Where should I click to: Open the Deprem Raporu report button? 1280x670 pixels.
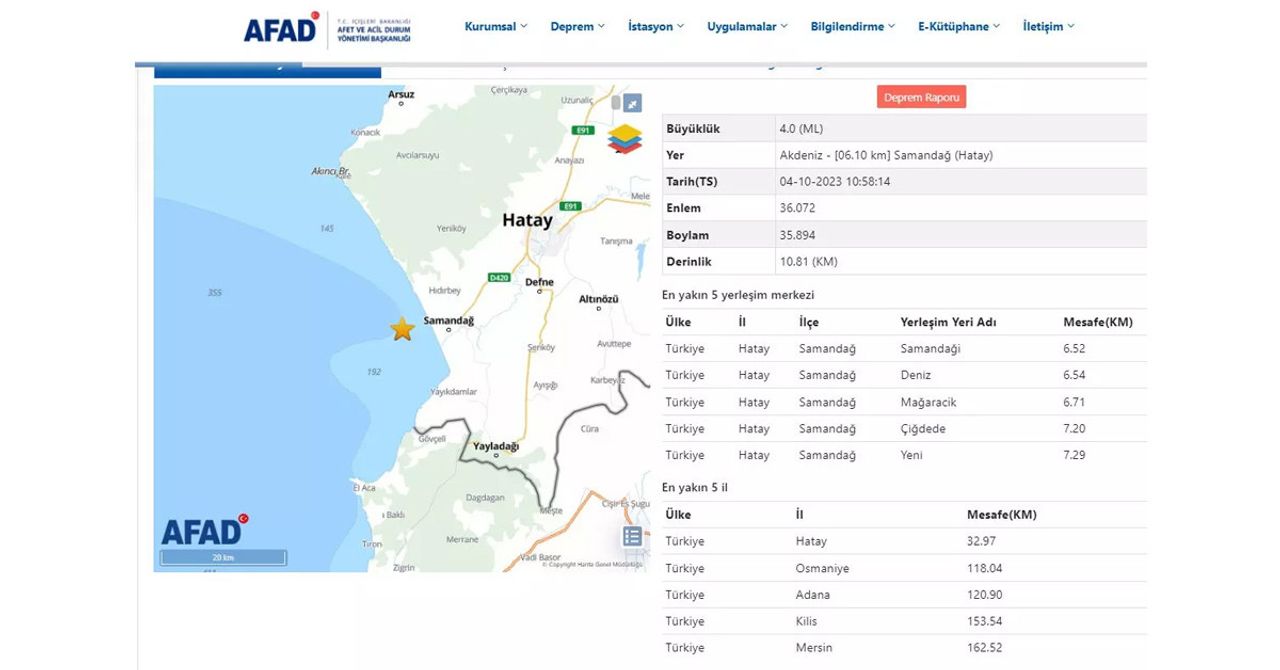pos(921,97)
